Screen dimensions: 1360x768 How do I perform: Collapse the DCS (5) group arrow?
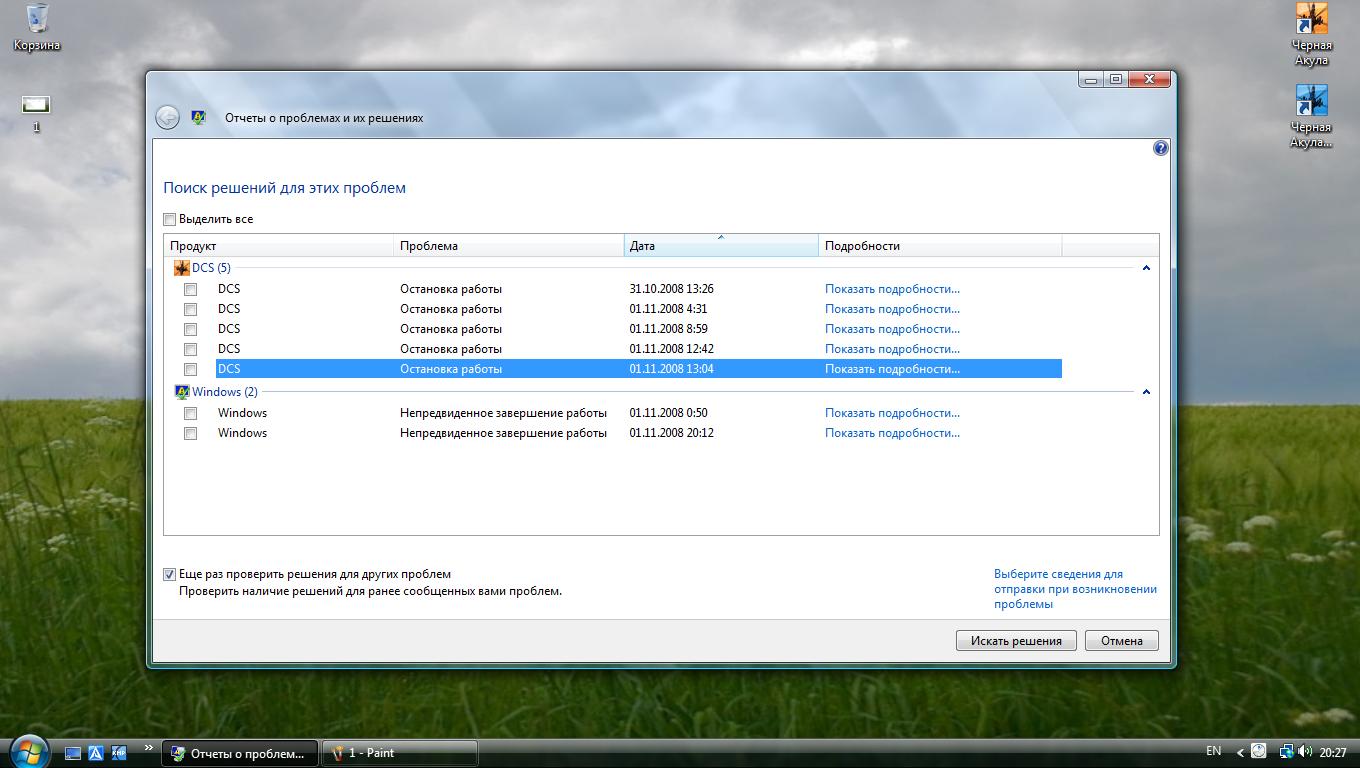1146,268
